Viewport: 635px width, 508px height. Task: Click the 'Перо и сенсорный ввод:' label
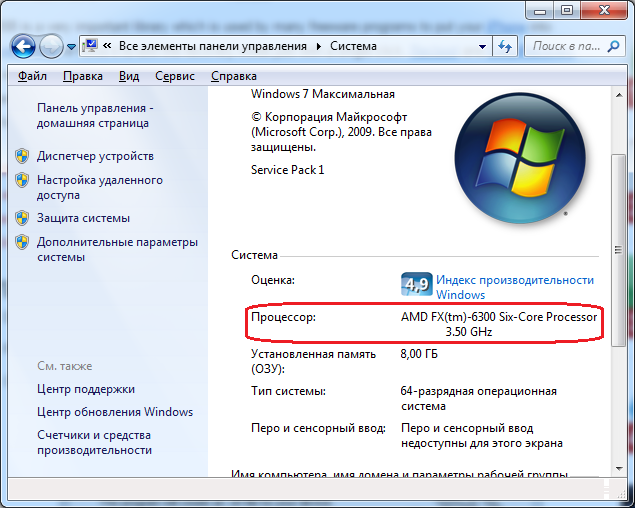(x=318, y=429)
